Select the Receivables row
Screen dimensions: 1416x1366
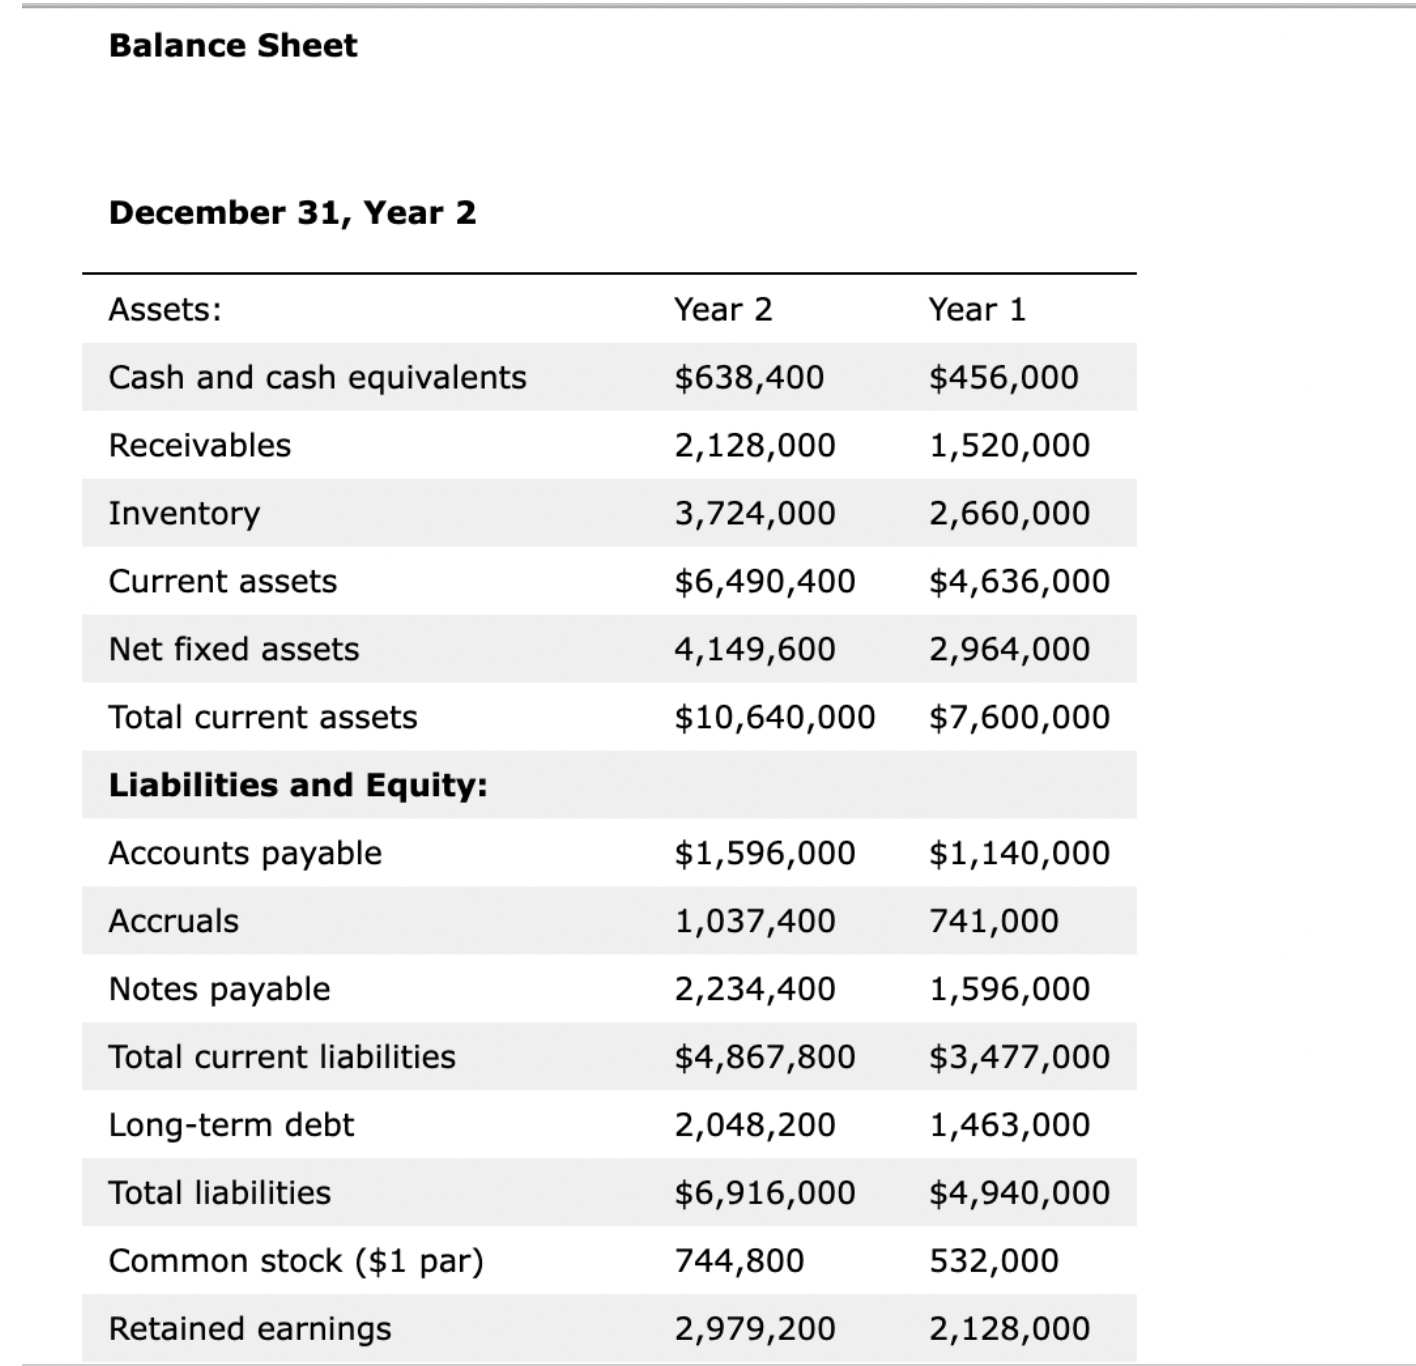point(200,445)
